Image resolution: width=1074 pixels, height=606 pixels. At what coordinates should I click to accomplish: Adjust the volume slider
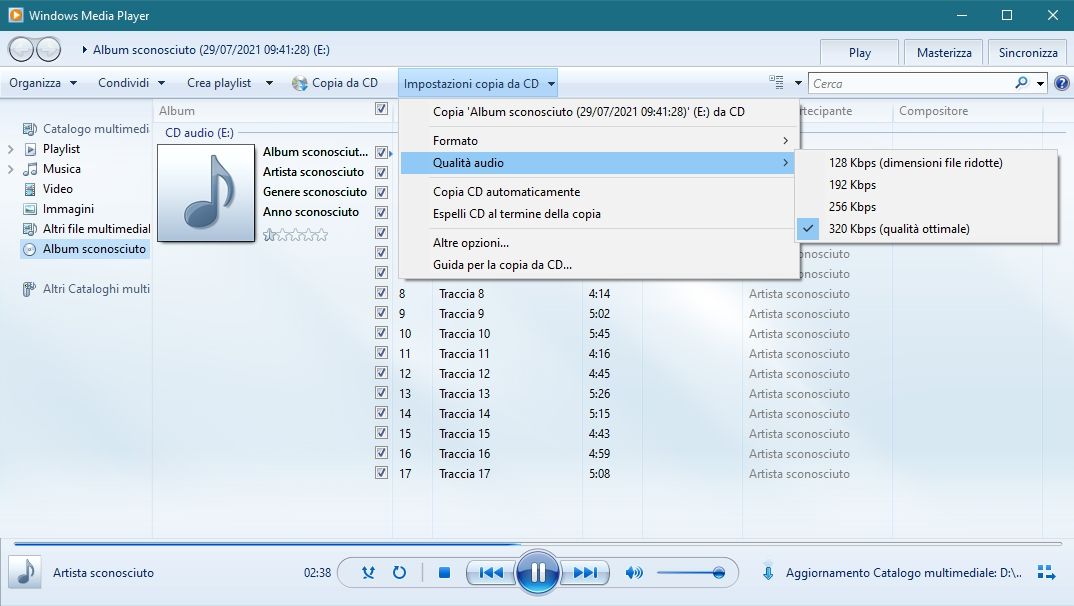[690, 572]
